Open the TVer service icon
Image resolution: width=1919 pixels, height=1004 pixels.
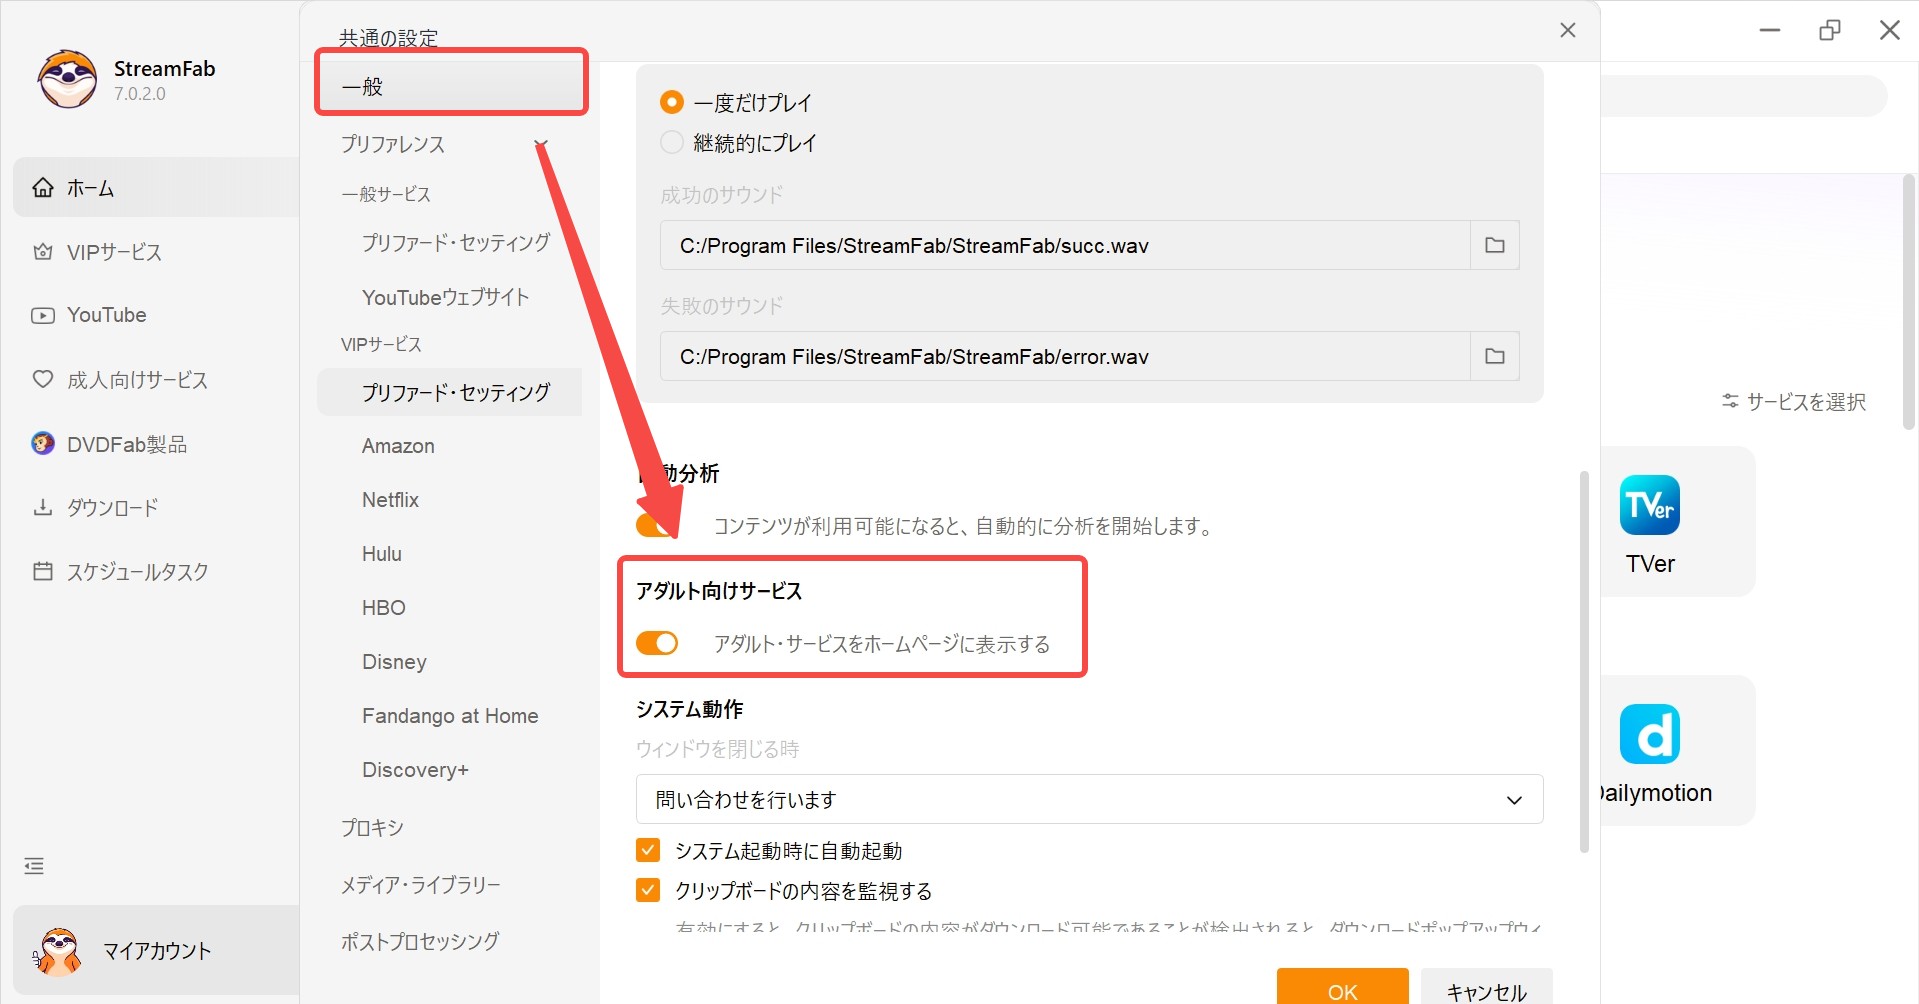1650,505
